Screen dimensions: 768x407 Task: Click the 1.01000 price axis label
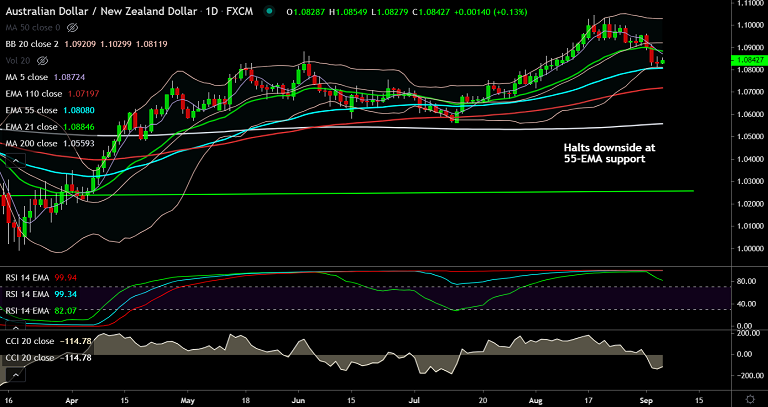[x=751, y=226]
